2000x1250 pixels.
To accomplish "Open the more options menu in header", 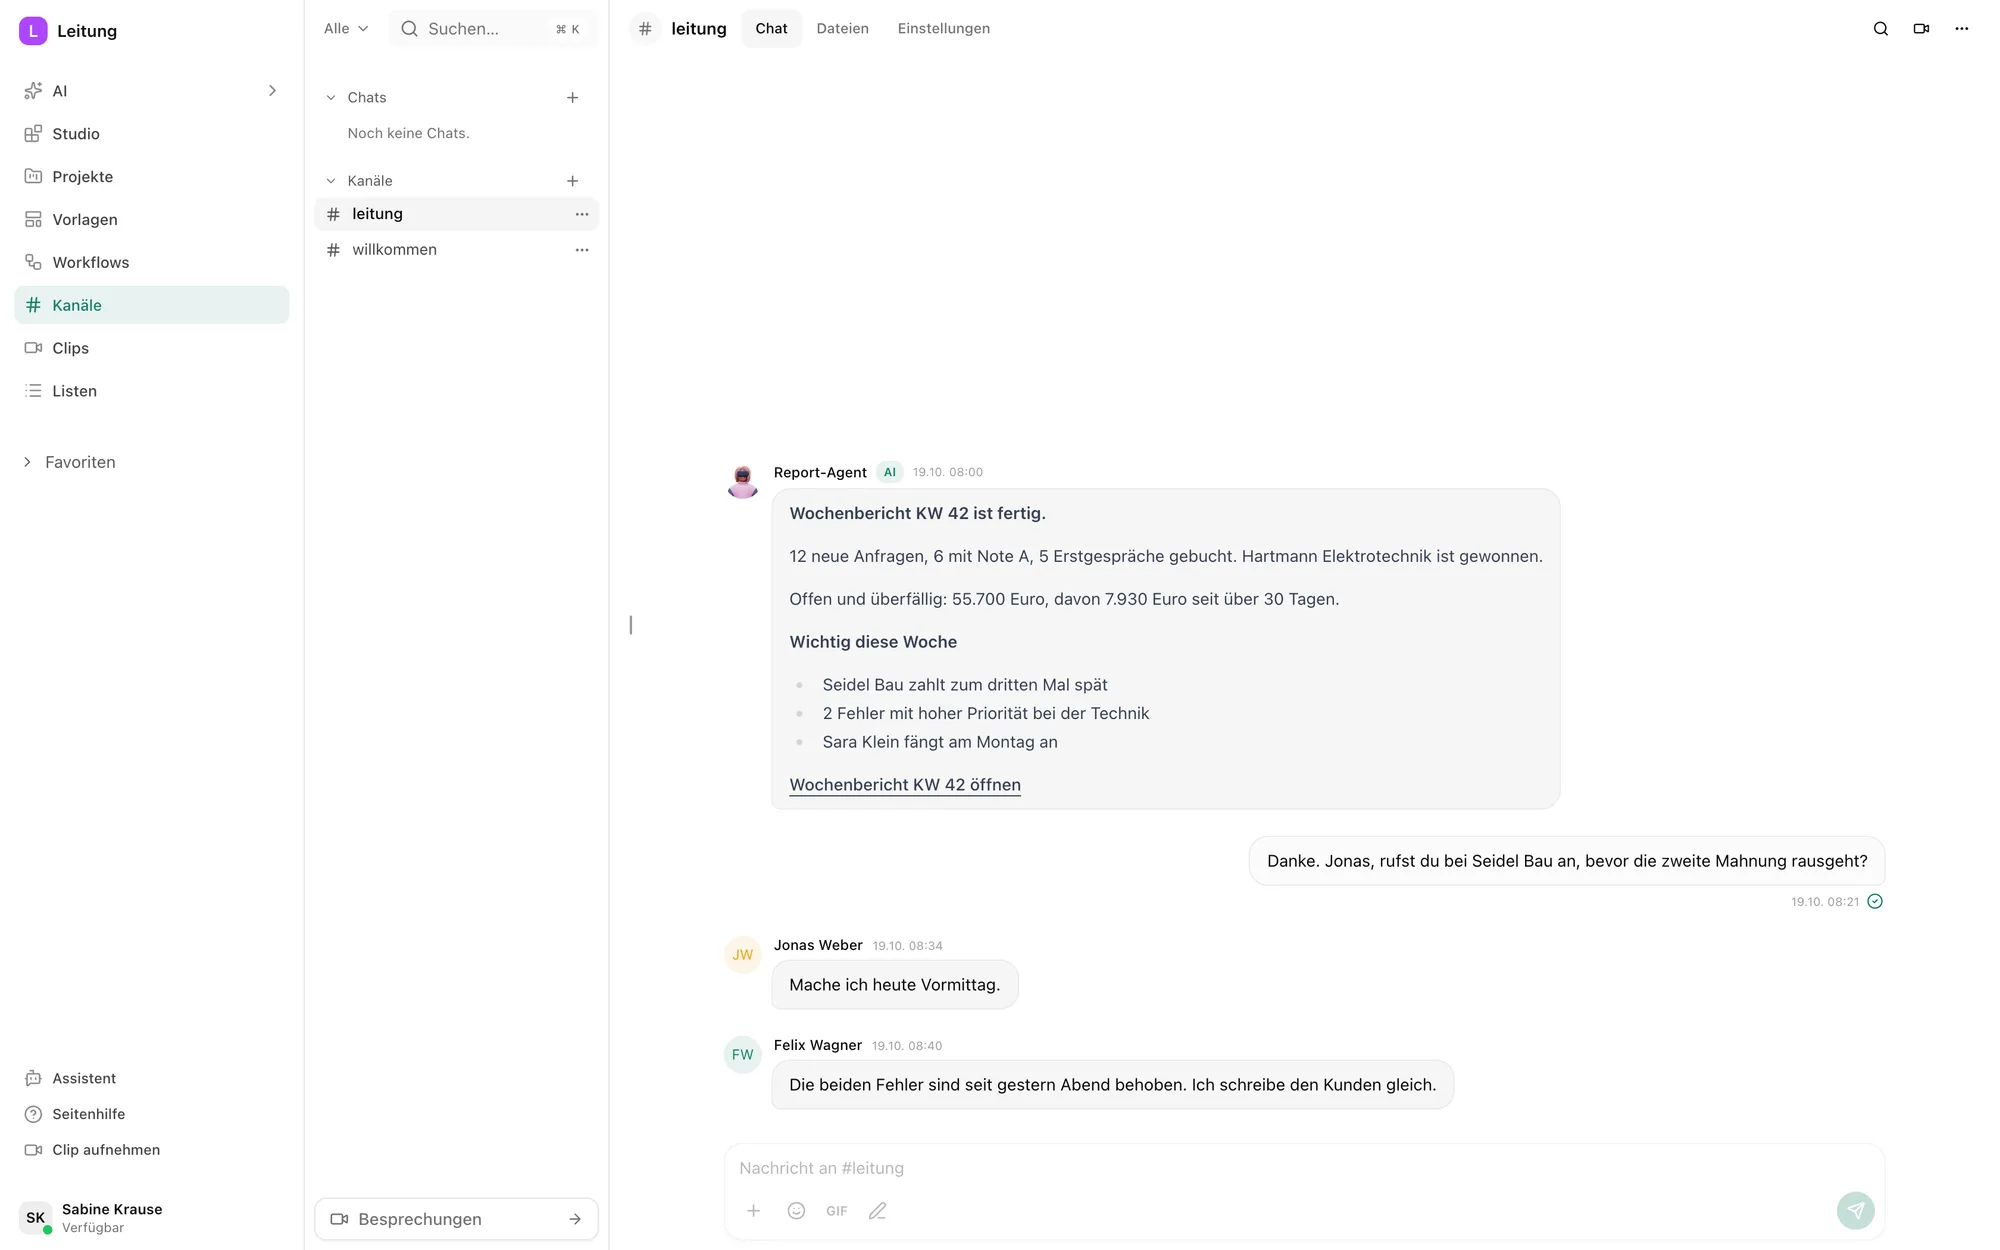I will pyautogui.click(x=1961, y=29).
